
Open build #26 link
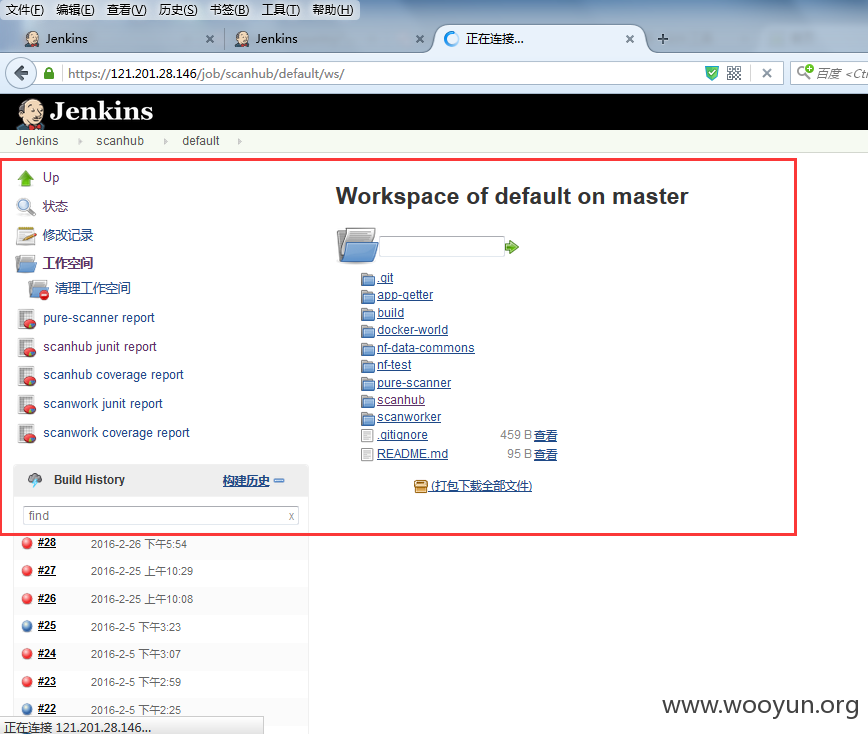[46, 598]
